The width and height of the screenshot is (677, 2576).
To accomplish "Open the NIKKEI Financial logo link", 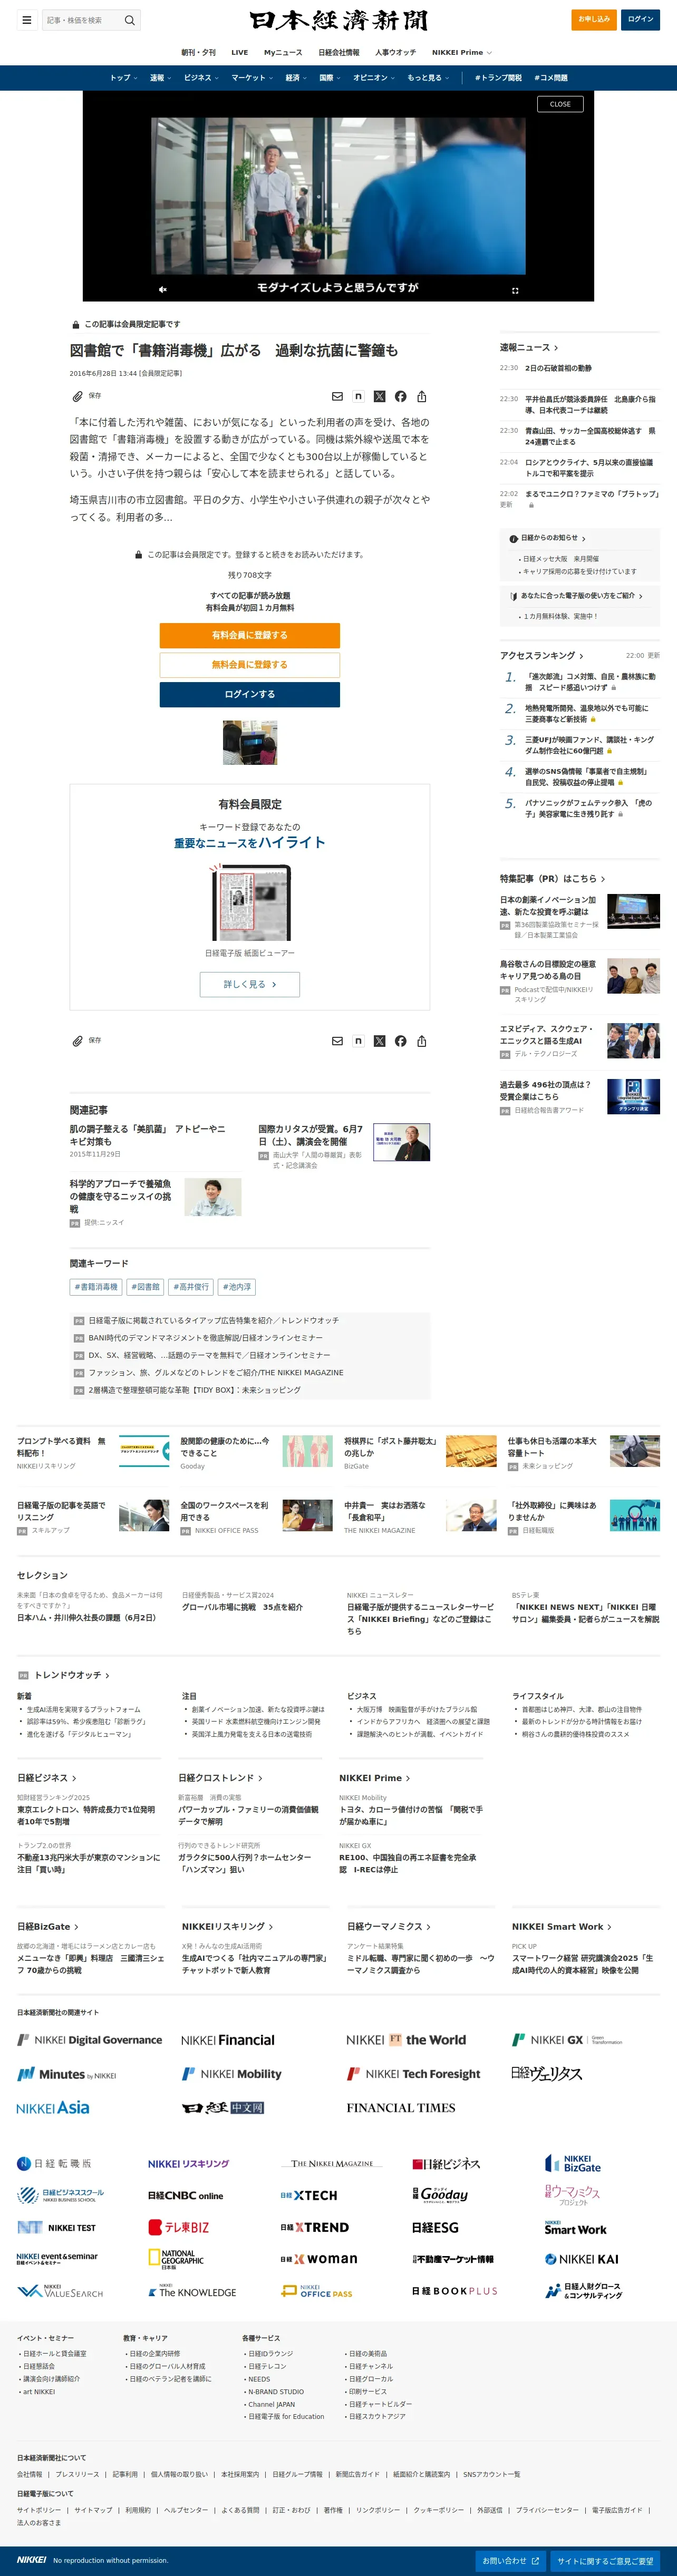I will tap(228, 2039).
